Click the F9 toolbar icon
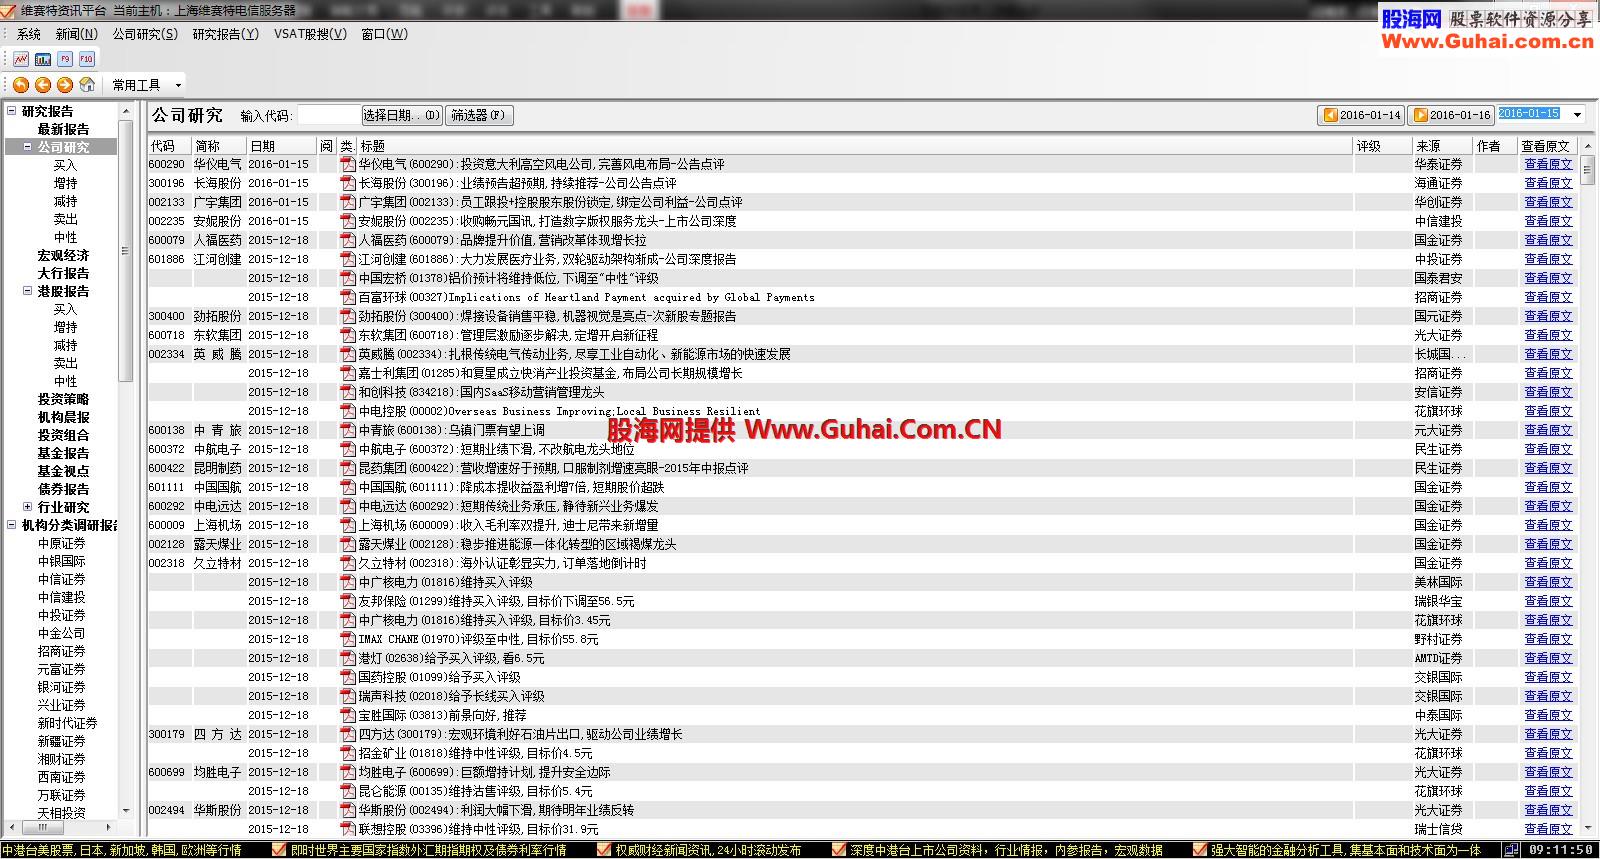 65,59
